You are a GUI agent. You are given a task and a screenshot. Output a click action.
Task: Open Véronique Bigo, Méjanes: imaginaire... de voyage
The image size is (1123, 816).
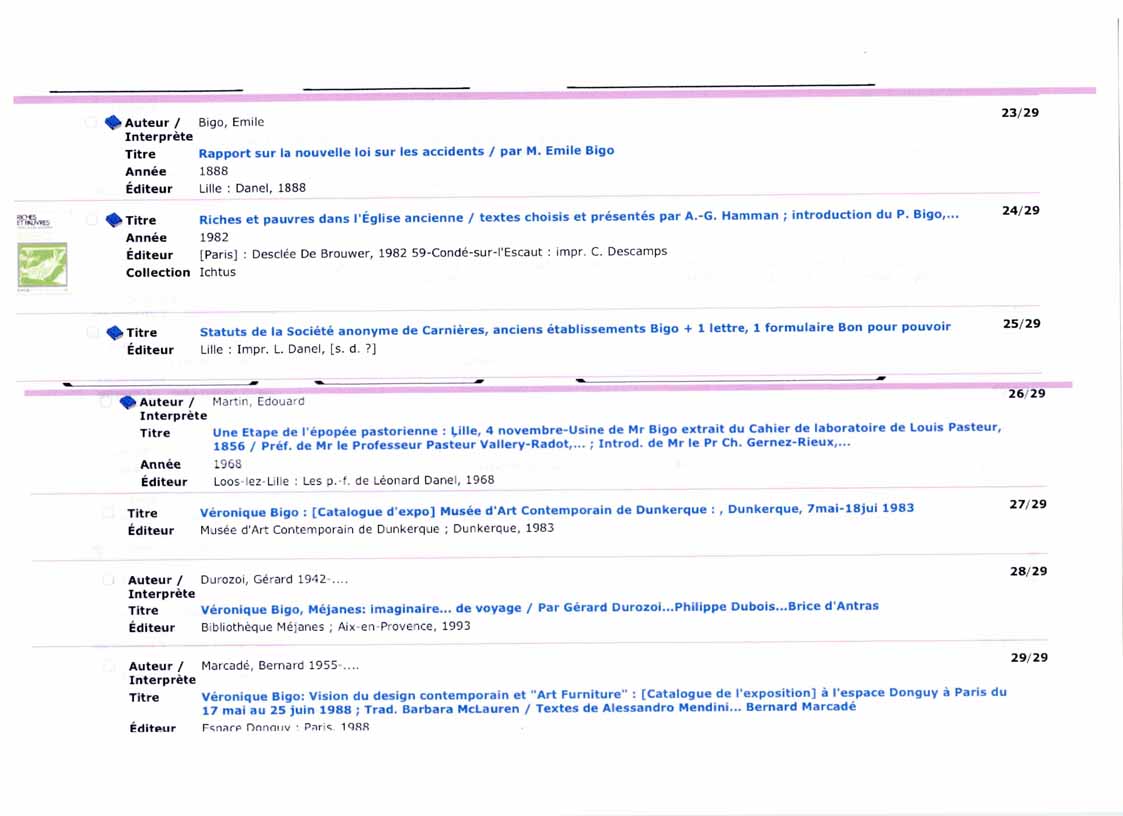(539, 608)
